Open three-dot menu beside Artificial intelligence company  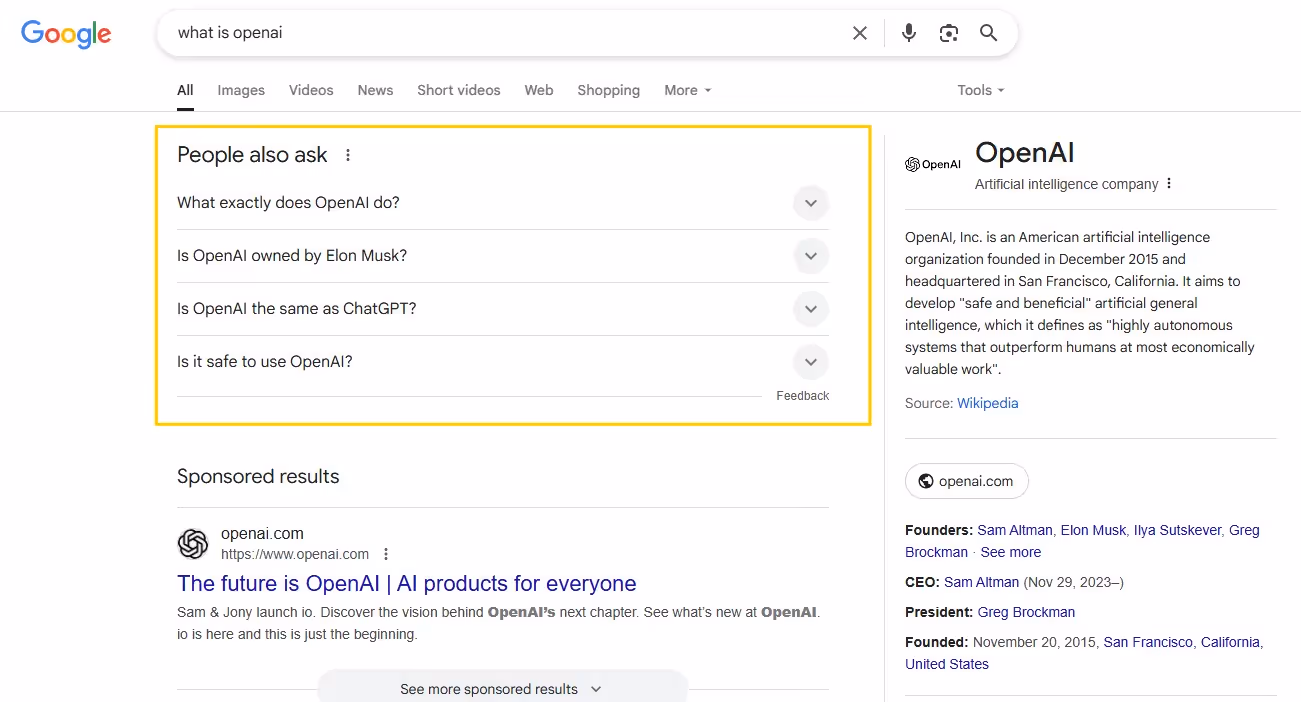(1169, 184)
